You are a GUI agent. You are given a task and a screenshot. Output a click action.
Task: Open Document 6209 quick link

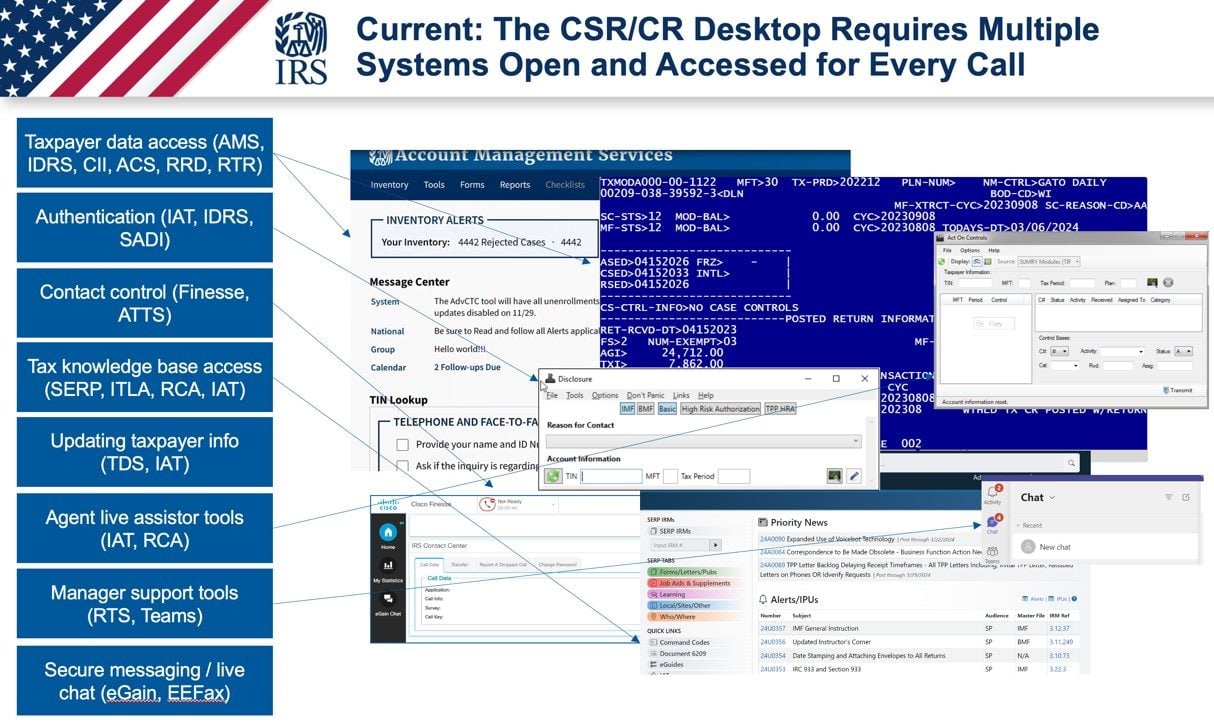click(683, 653)
